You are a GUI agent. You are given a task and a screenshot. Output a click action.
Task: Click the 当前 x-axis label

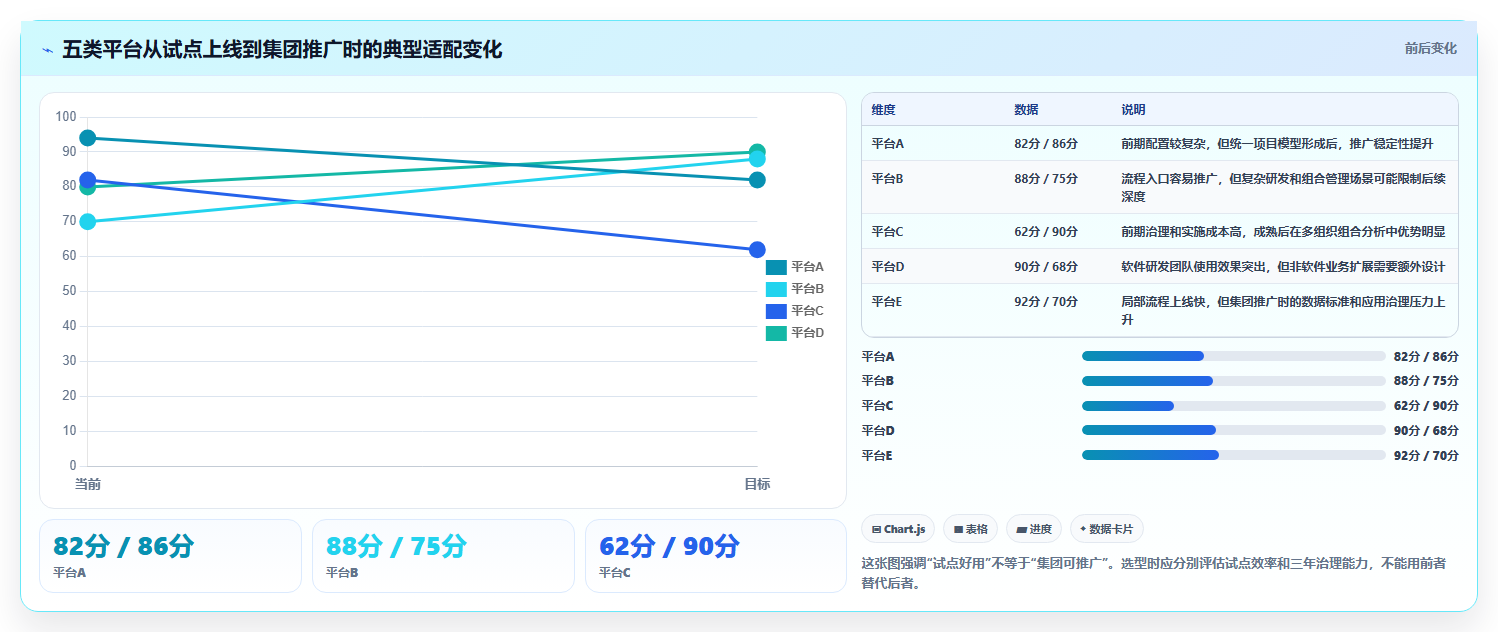click(88, 485)
